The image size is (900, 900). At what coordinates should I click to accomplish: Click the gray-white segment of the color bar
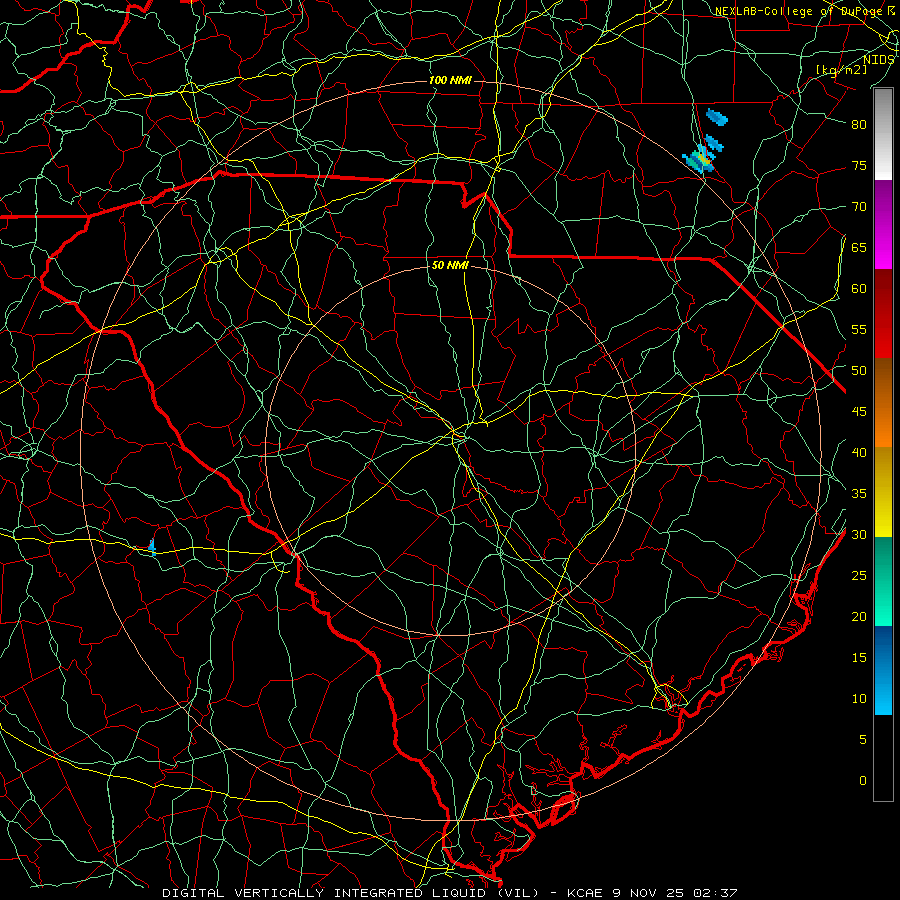pyautogui.click(x=883, y=134)
